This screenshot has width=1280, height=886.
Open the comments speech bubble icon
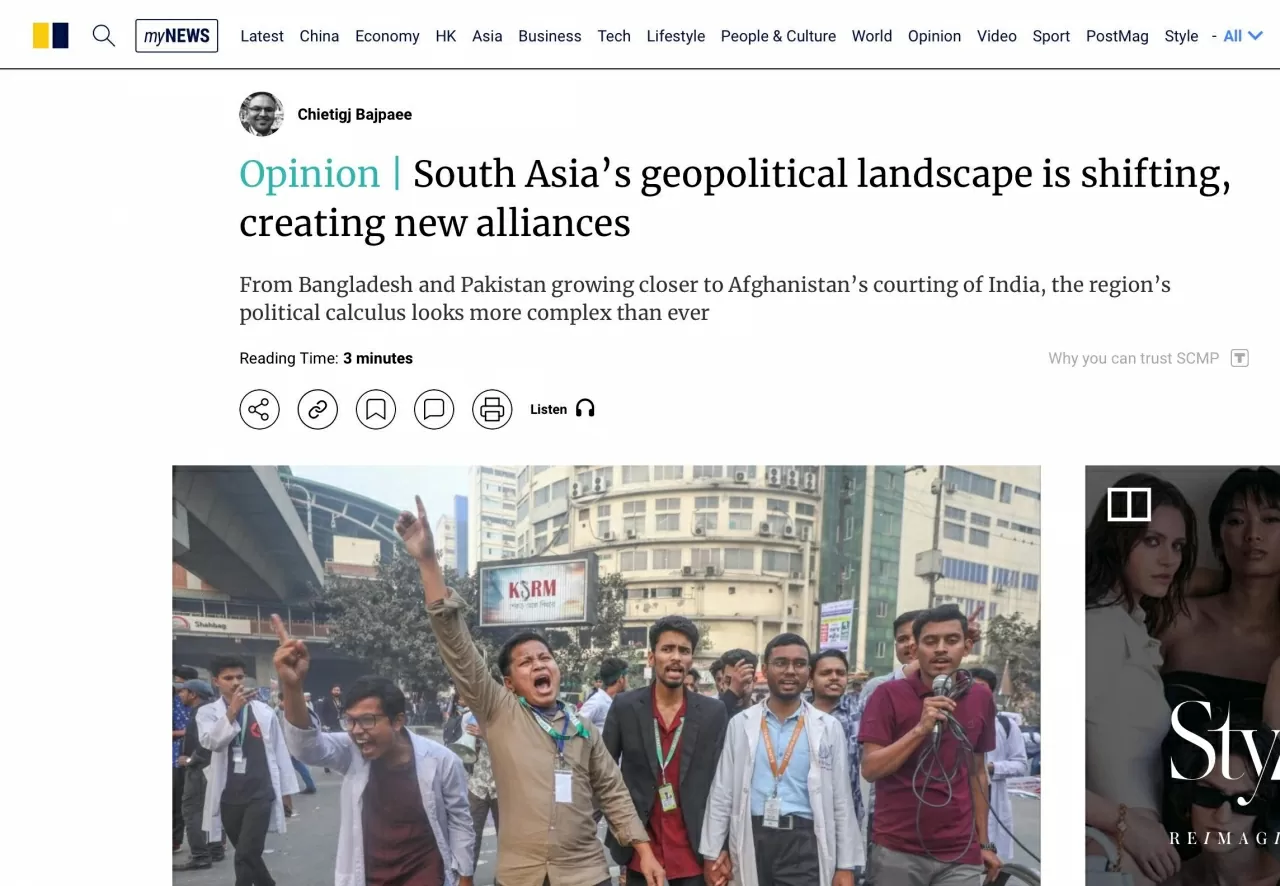tap(434, 409)
